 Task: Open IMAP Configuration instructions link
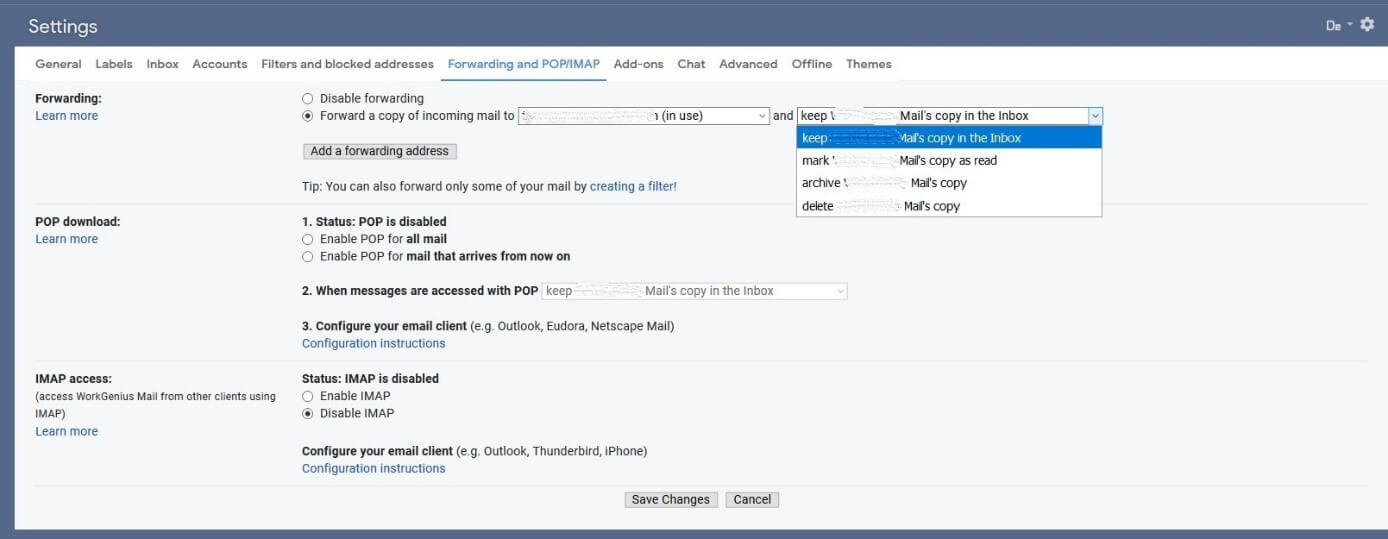coord(373,469)
